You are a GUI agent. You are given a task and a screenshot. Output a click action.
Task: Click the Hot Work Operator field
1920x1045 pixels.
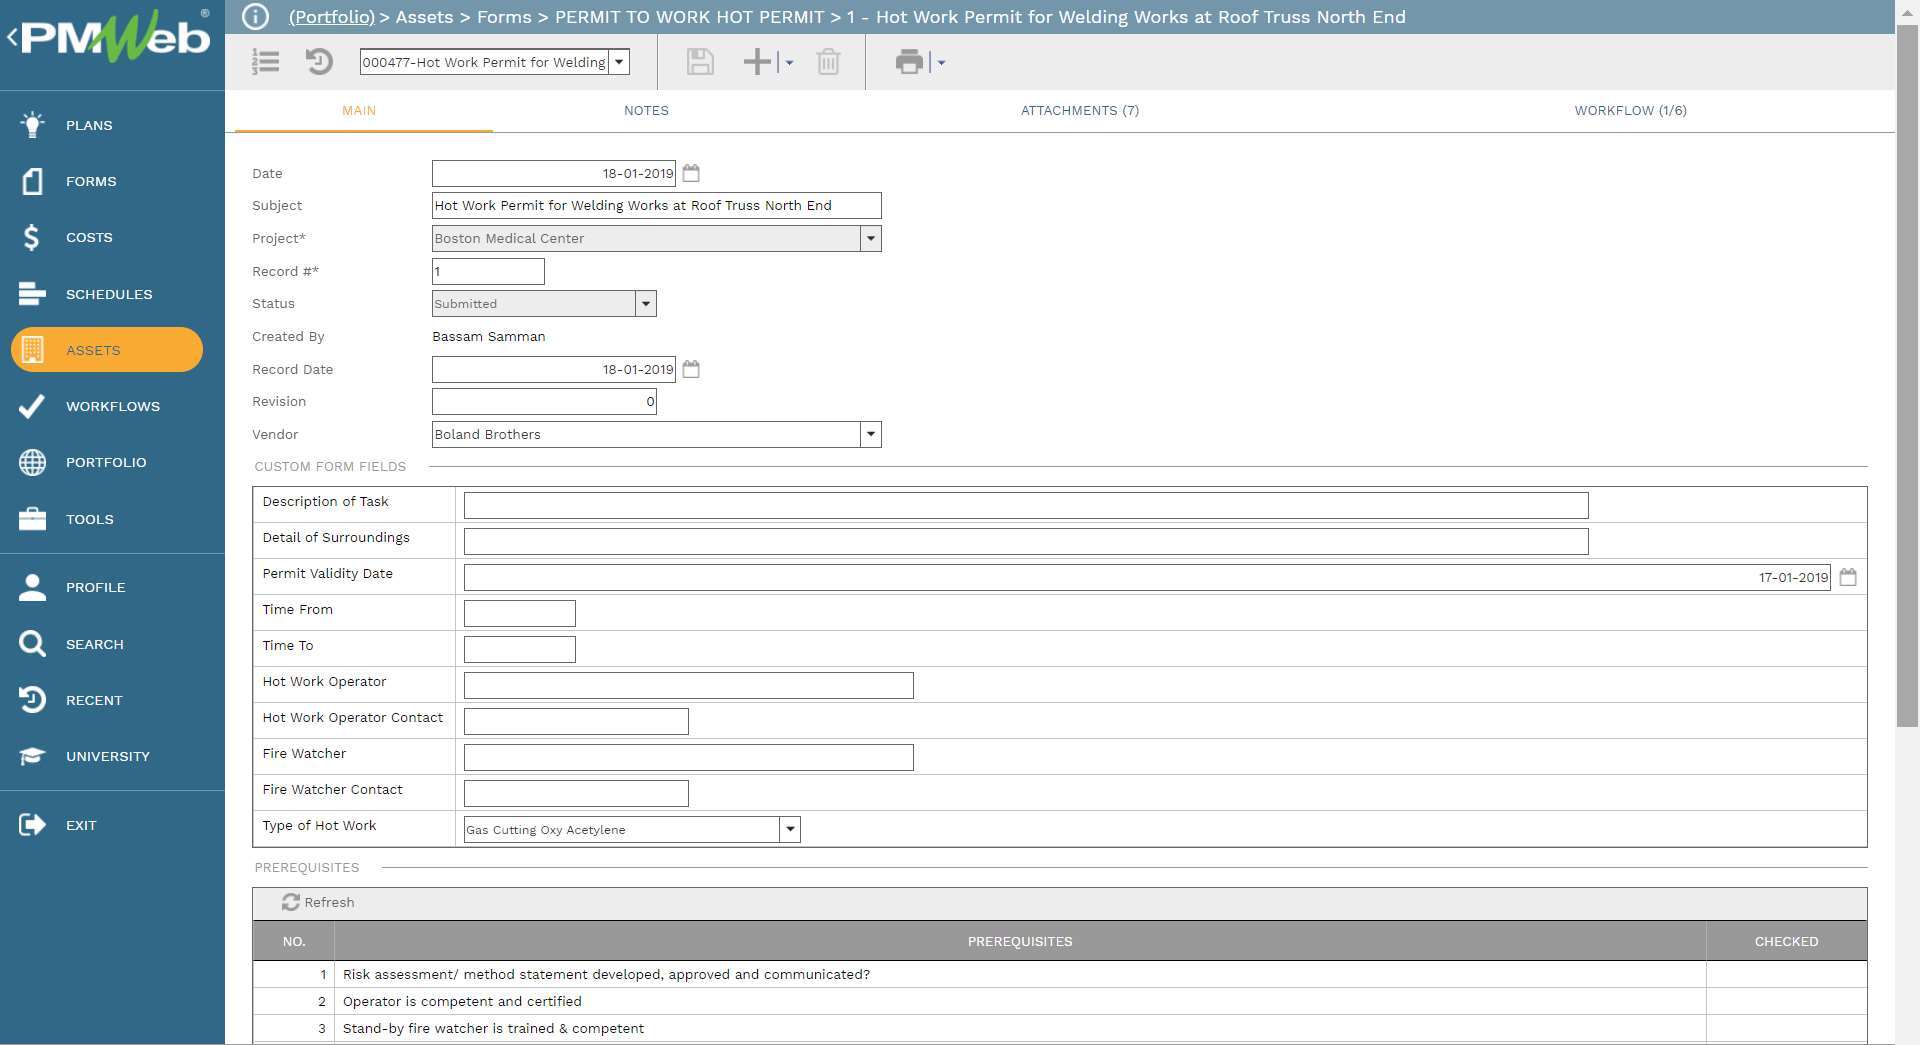689,685
